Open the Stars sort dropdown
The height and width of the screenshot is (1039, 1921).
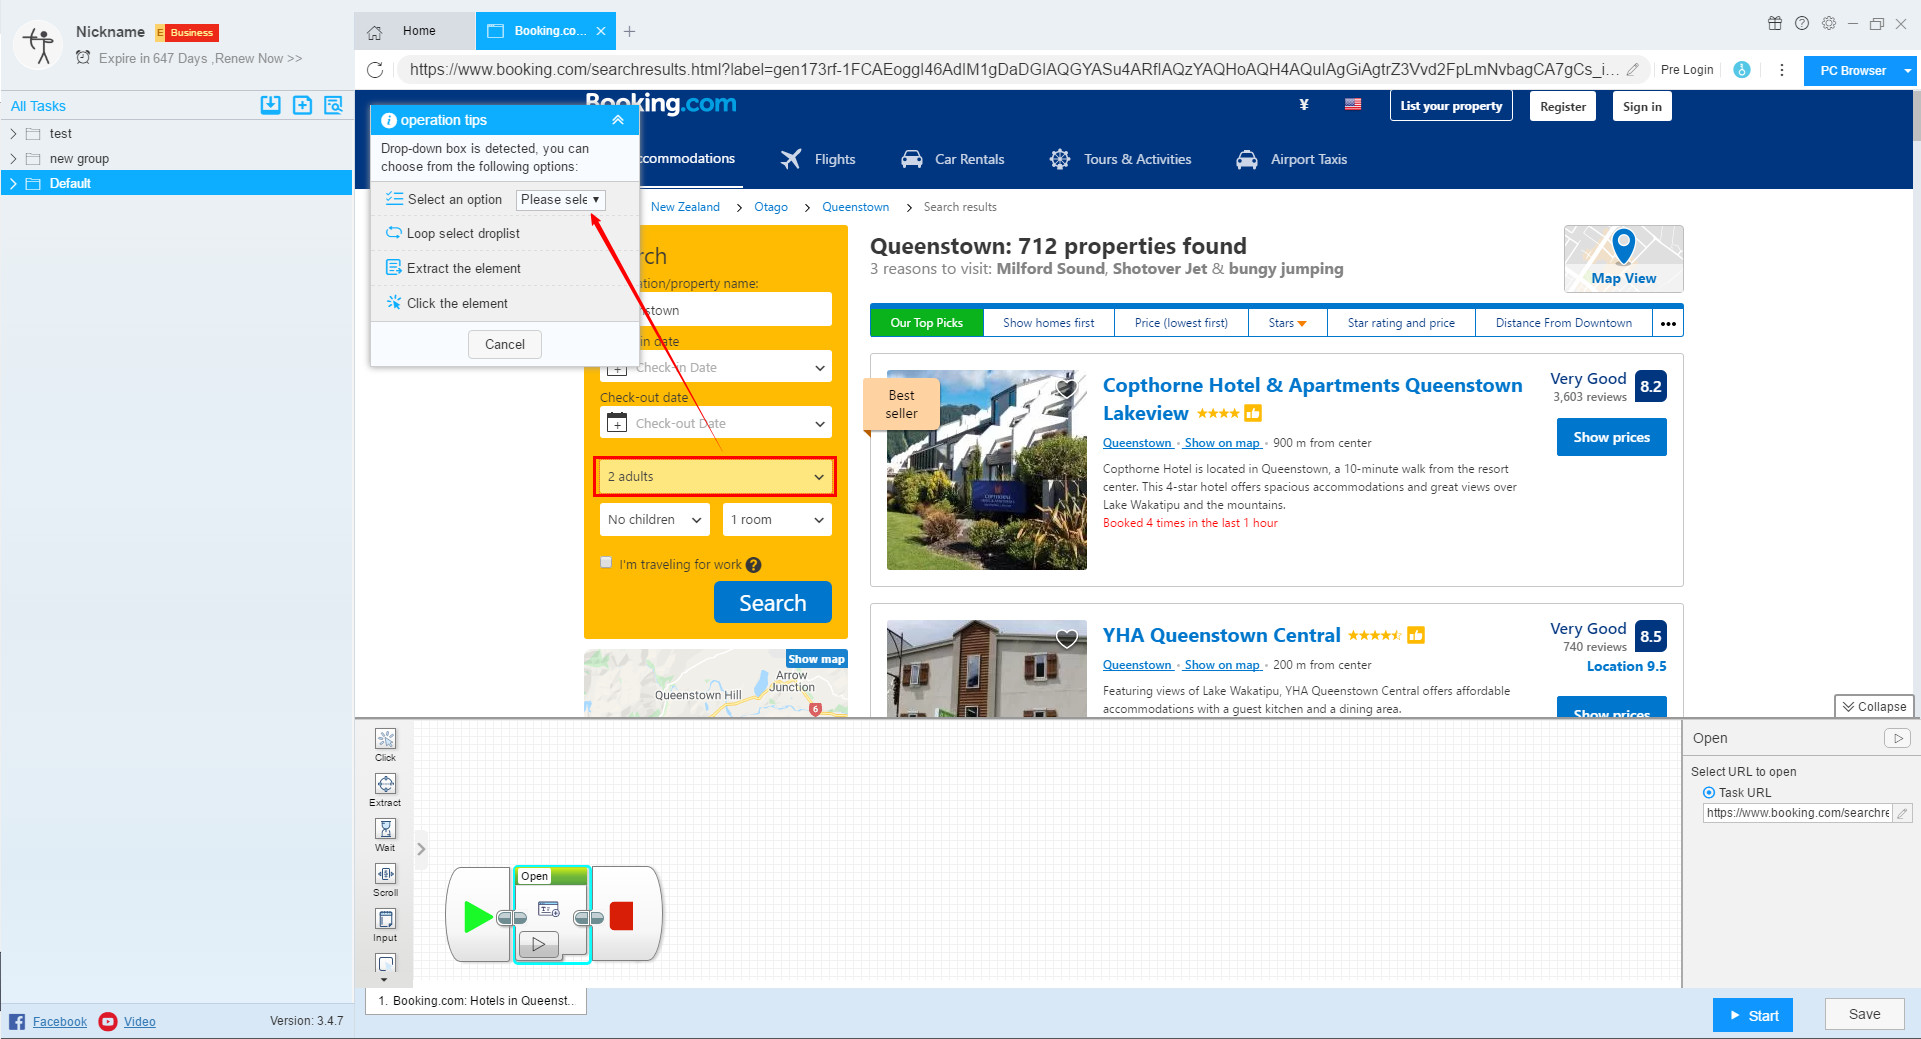1287,323
